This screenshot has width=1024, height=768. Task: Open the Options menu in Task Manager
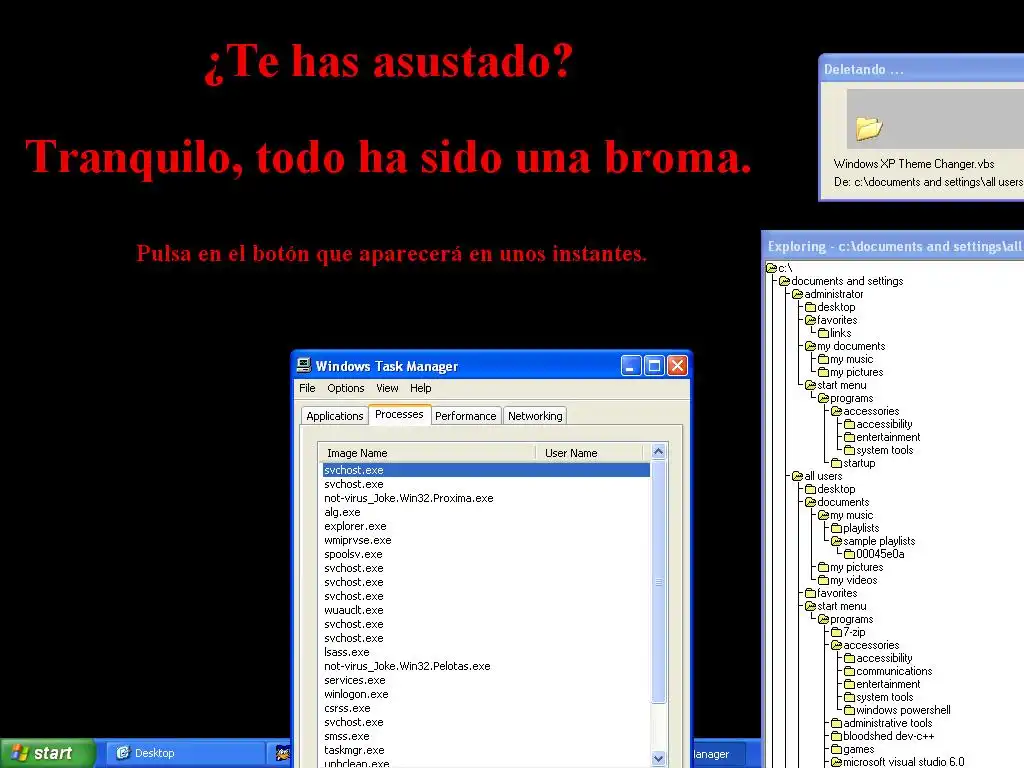(345, 388)
